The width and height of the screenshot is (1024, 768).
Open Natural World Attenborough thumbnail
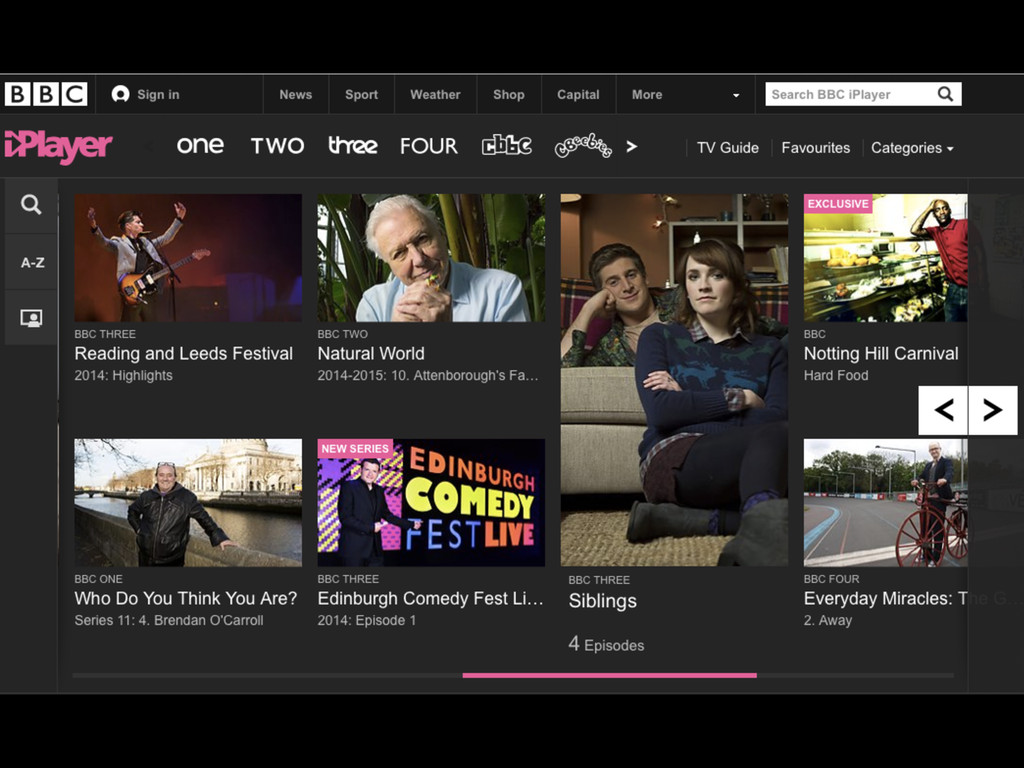pos(431,257)
